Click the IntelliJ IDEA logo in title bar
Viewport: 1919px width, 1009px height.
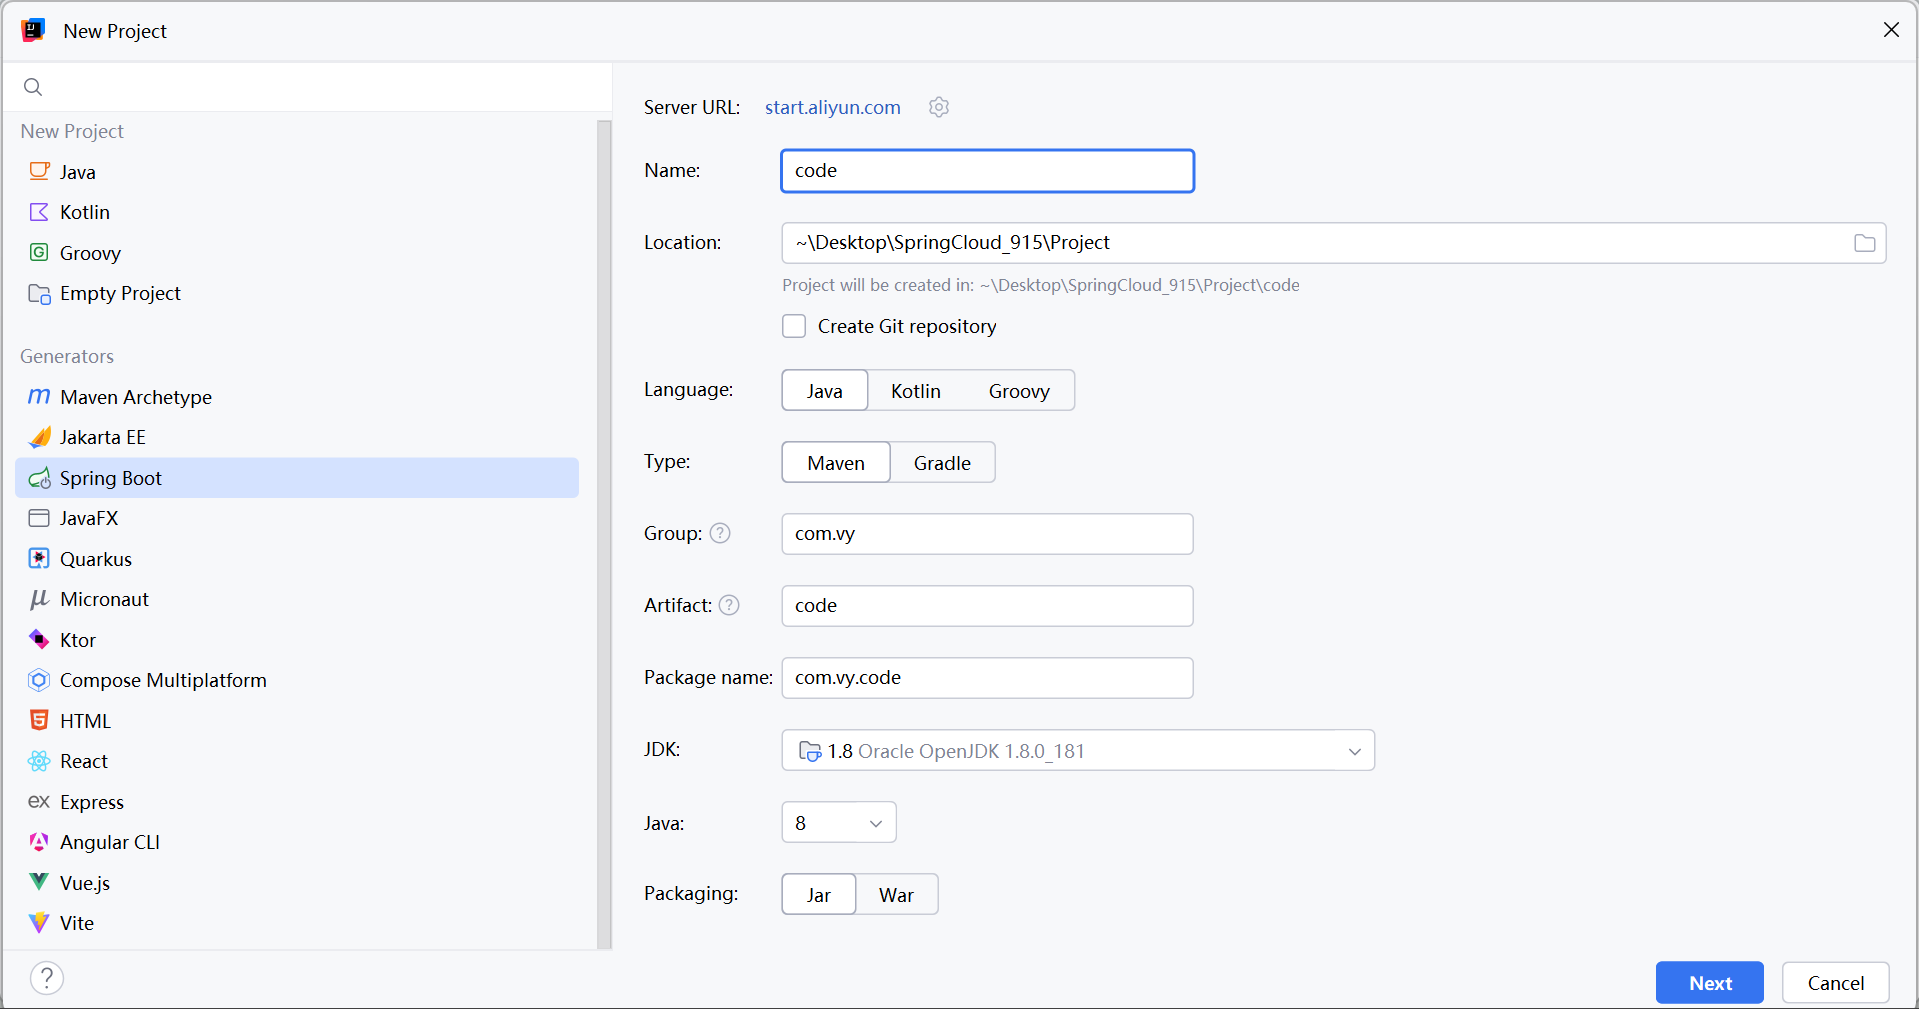click(33, 30)
